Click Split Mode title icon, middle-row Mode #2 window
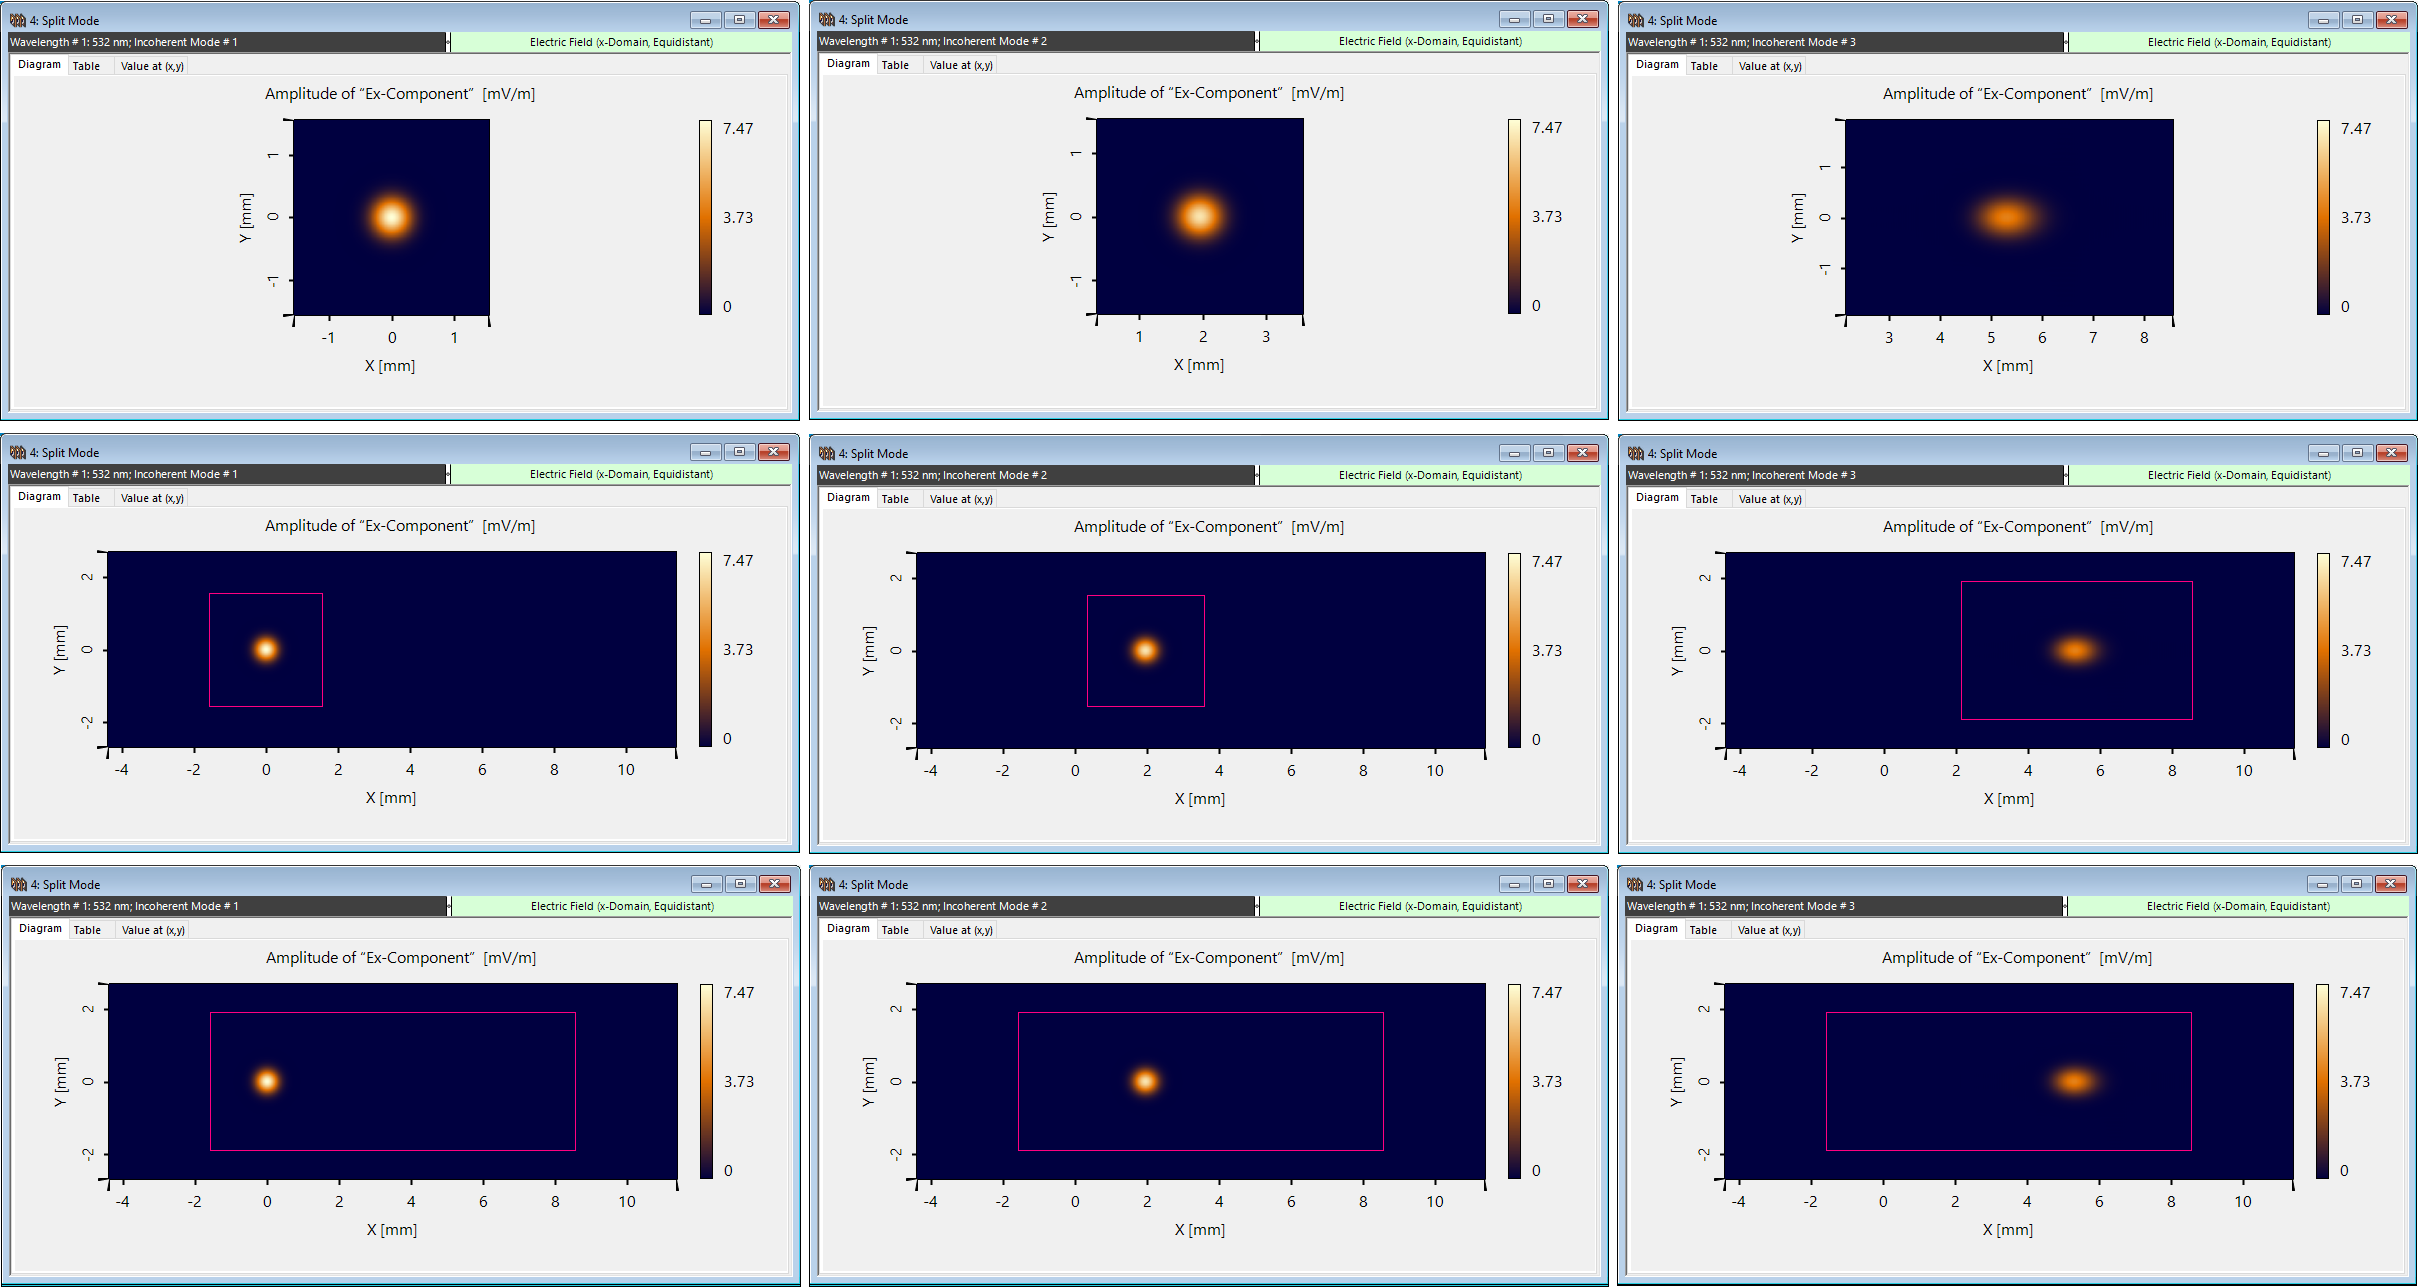This screenshot has height=1287, width=2418. point(827,453)
